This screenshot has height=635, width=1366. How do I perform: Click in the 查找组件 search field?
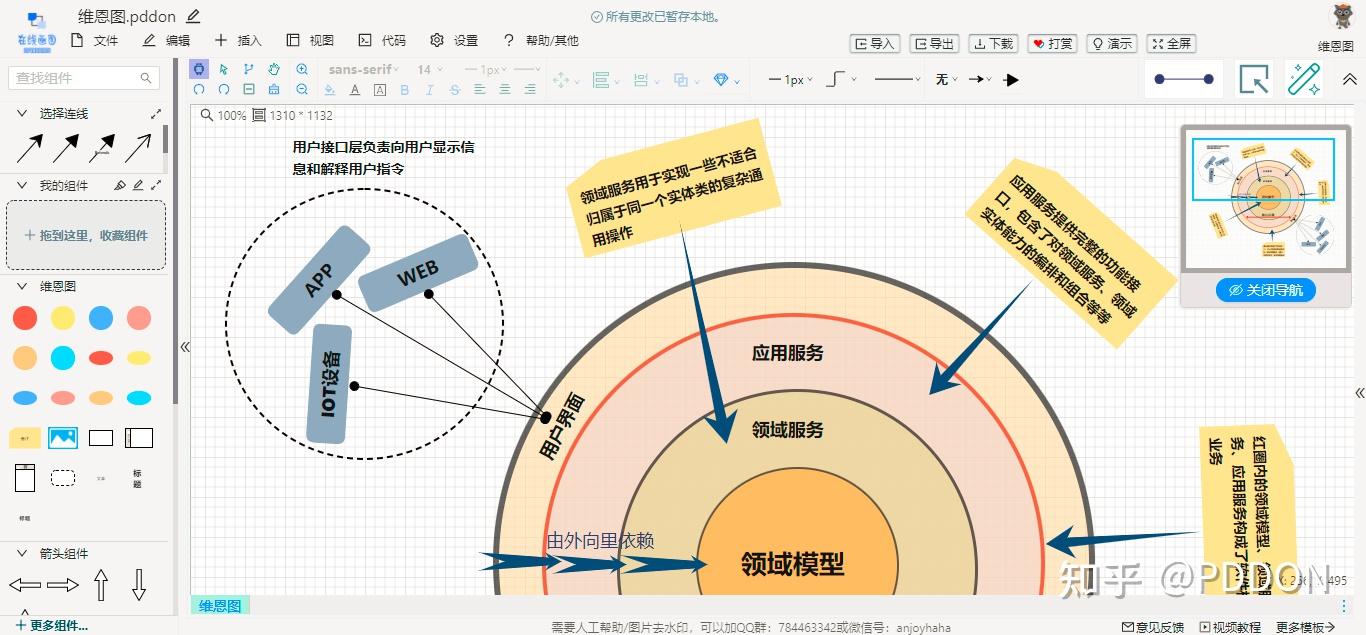84,78
